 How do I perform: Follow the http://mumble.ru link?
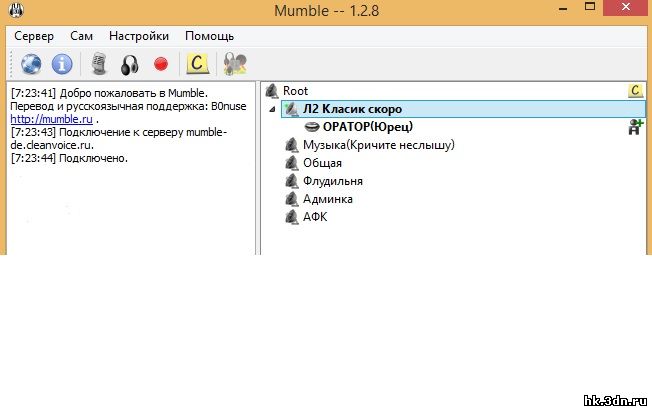52,119
